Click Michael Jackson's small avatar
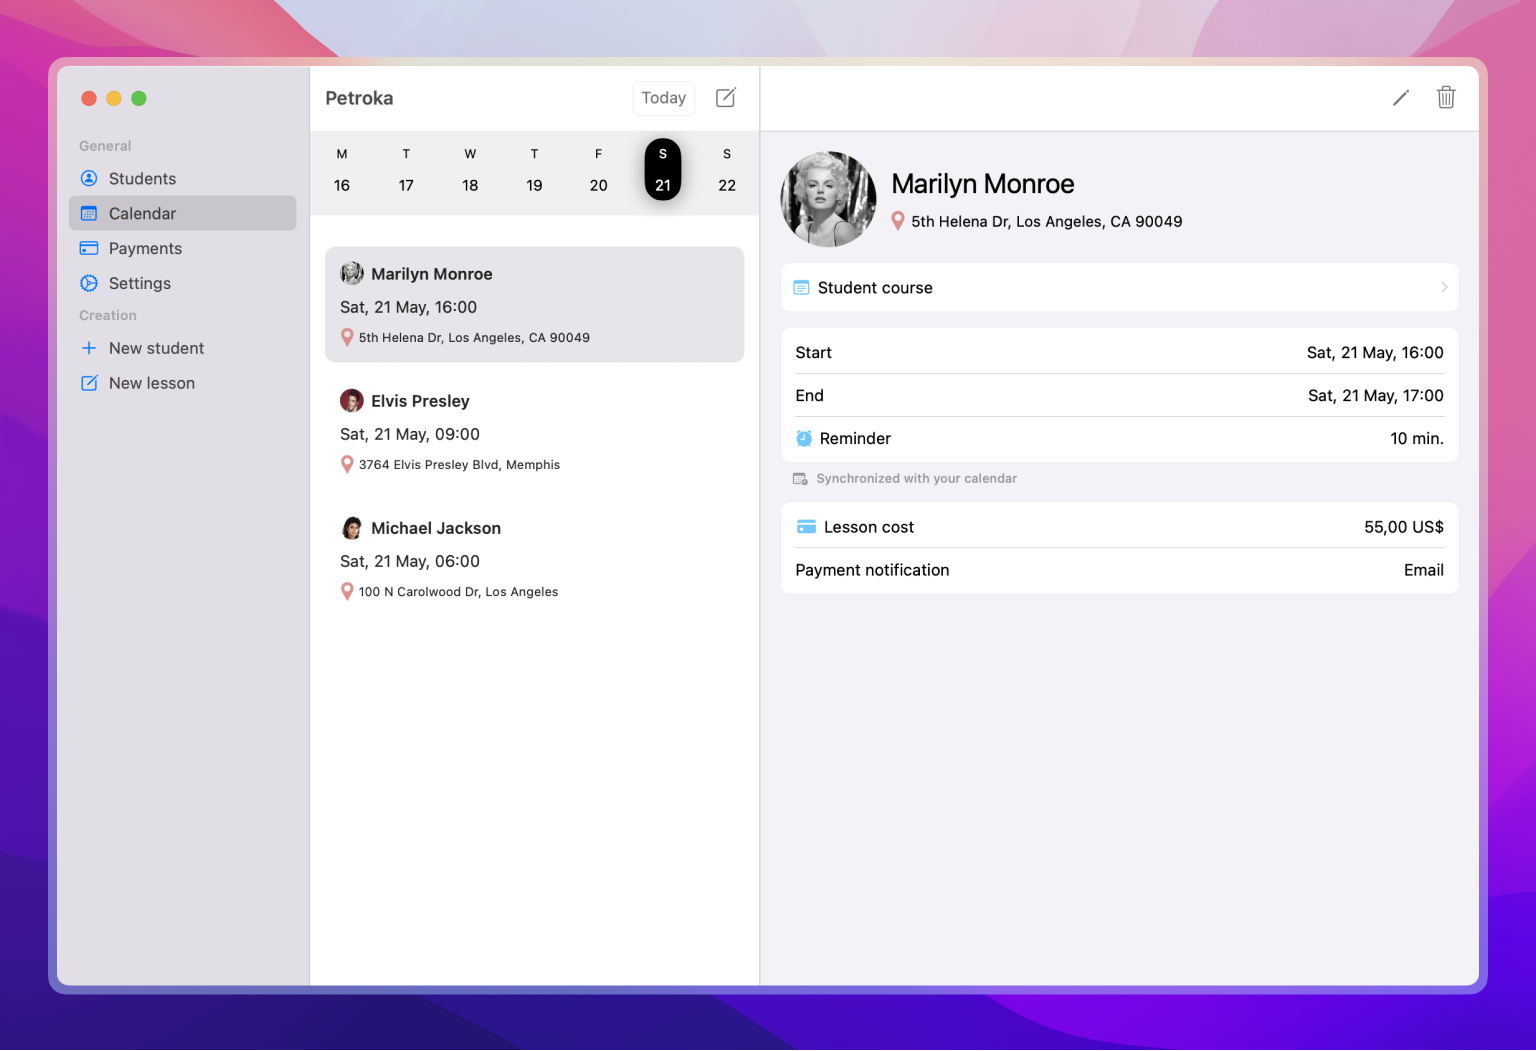The width and height of the screenshot is (1536, 1051). pyautogui.click(x=352, y=528)
